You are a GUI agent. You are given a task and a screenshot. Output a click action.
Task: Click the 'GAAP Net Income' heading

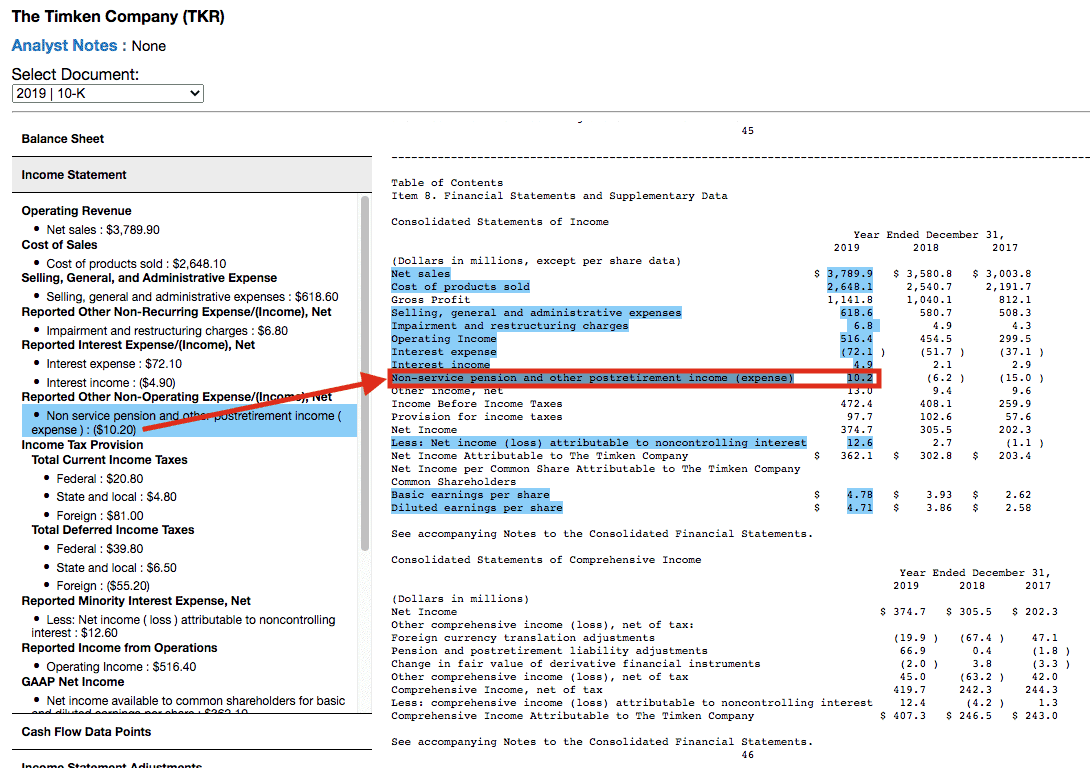(x=73, y=682)
